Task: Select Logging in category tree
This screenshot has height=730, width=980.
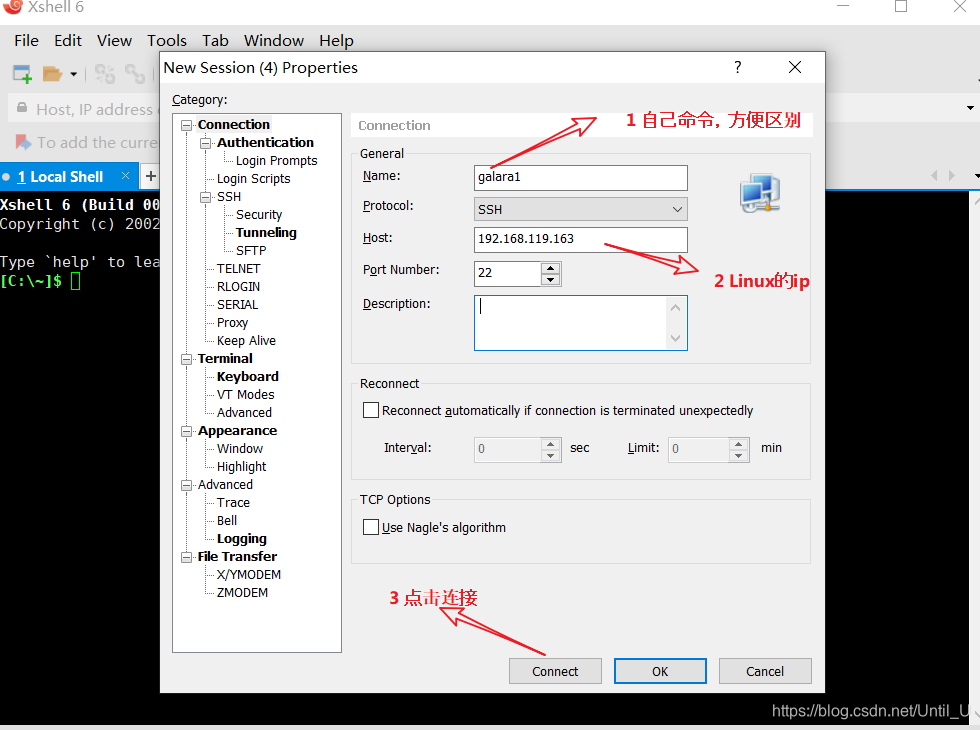Action: (x=241, y=539)
